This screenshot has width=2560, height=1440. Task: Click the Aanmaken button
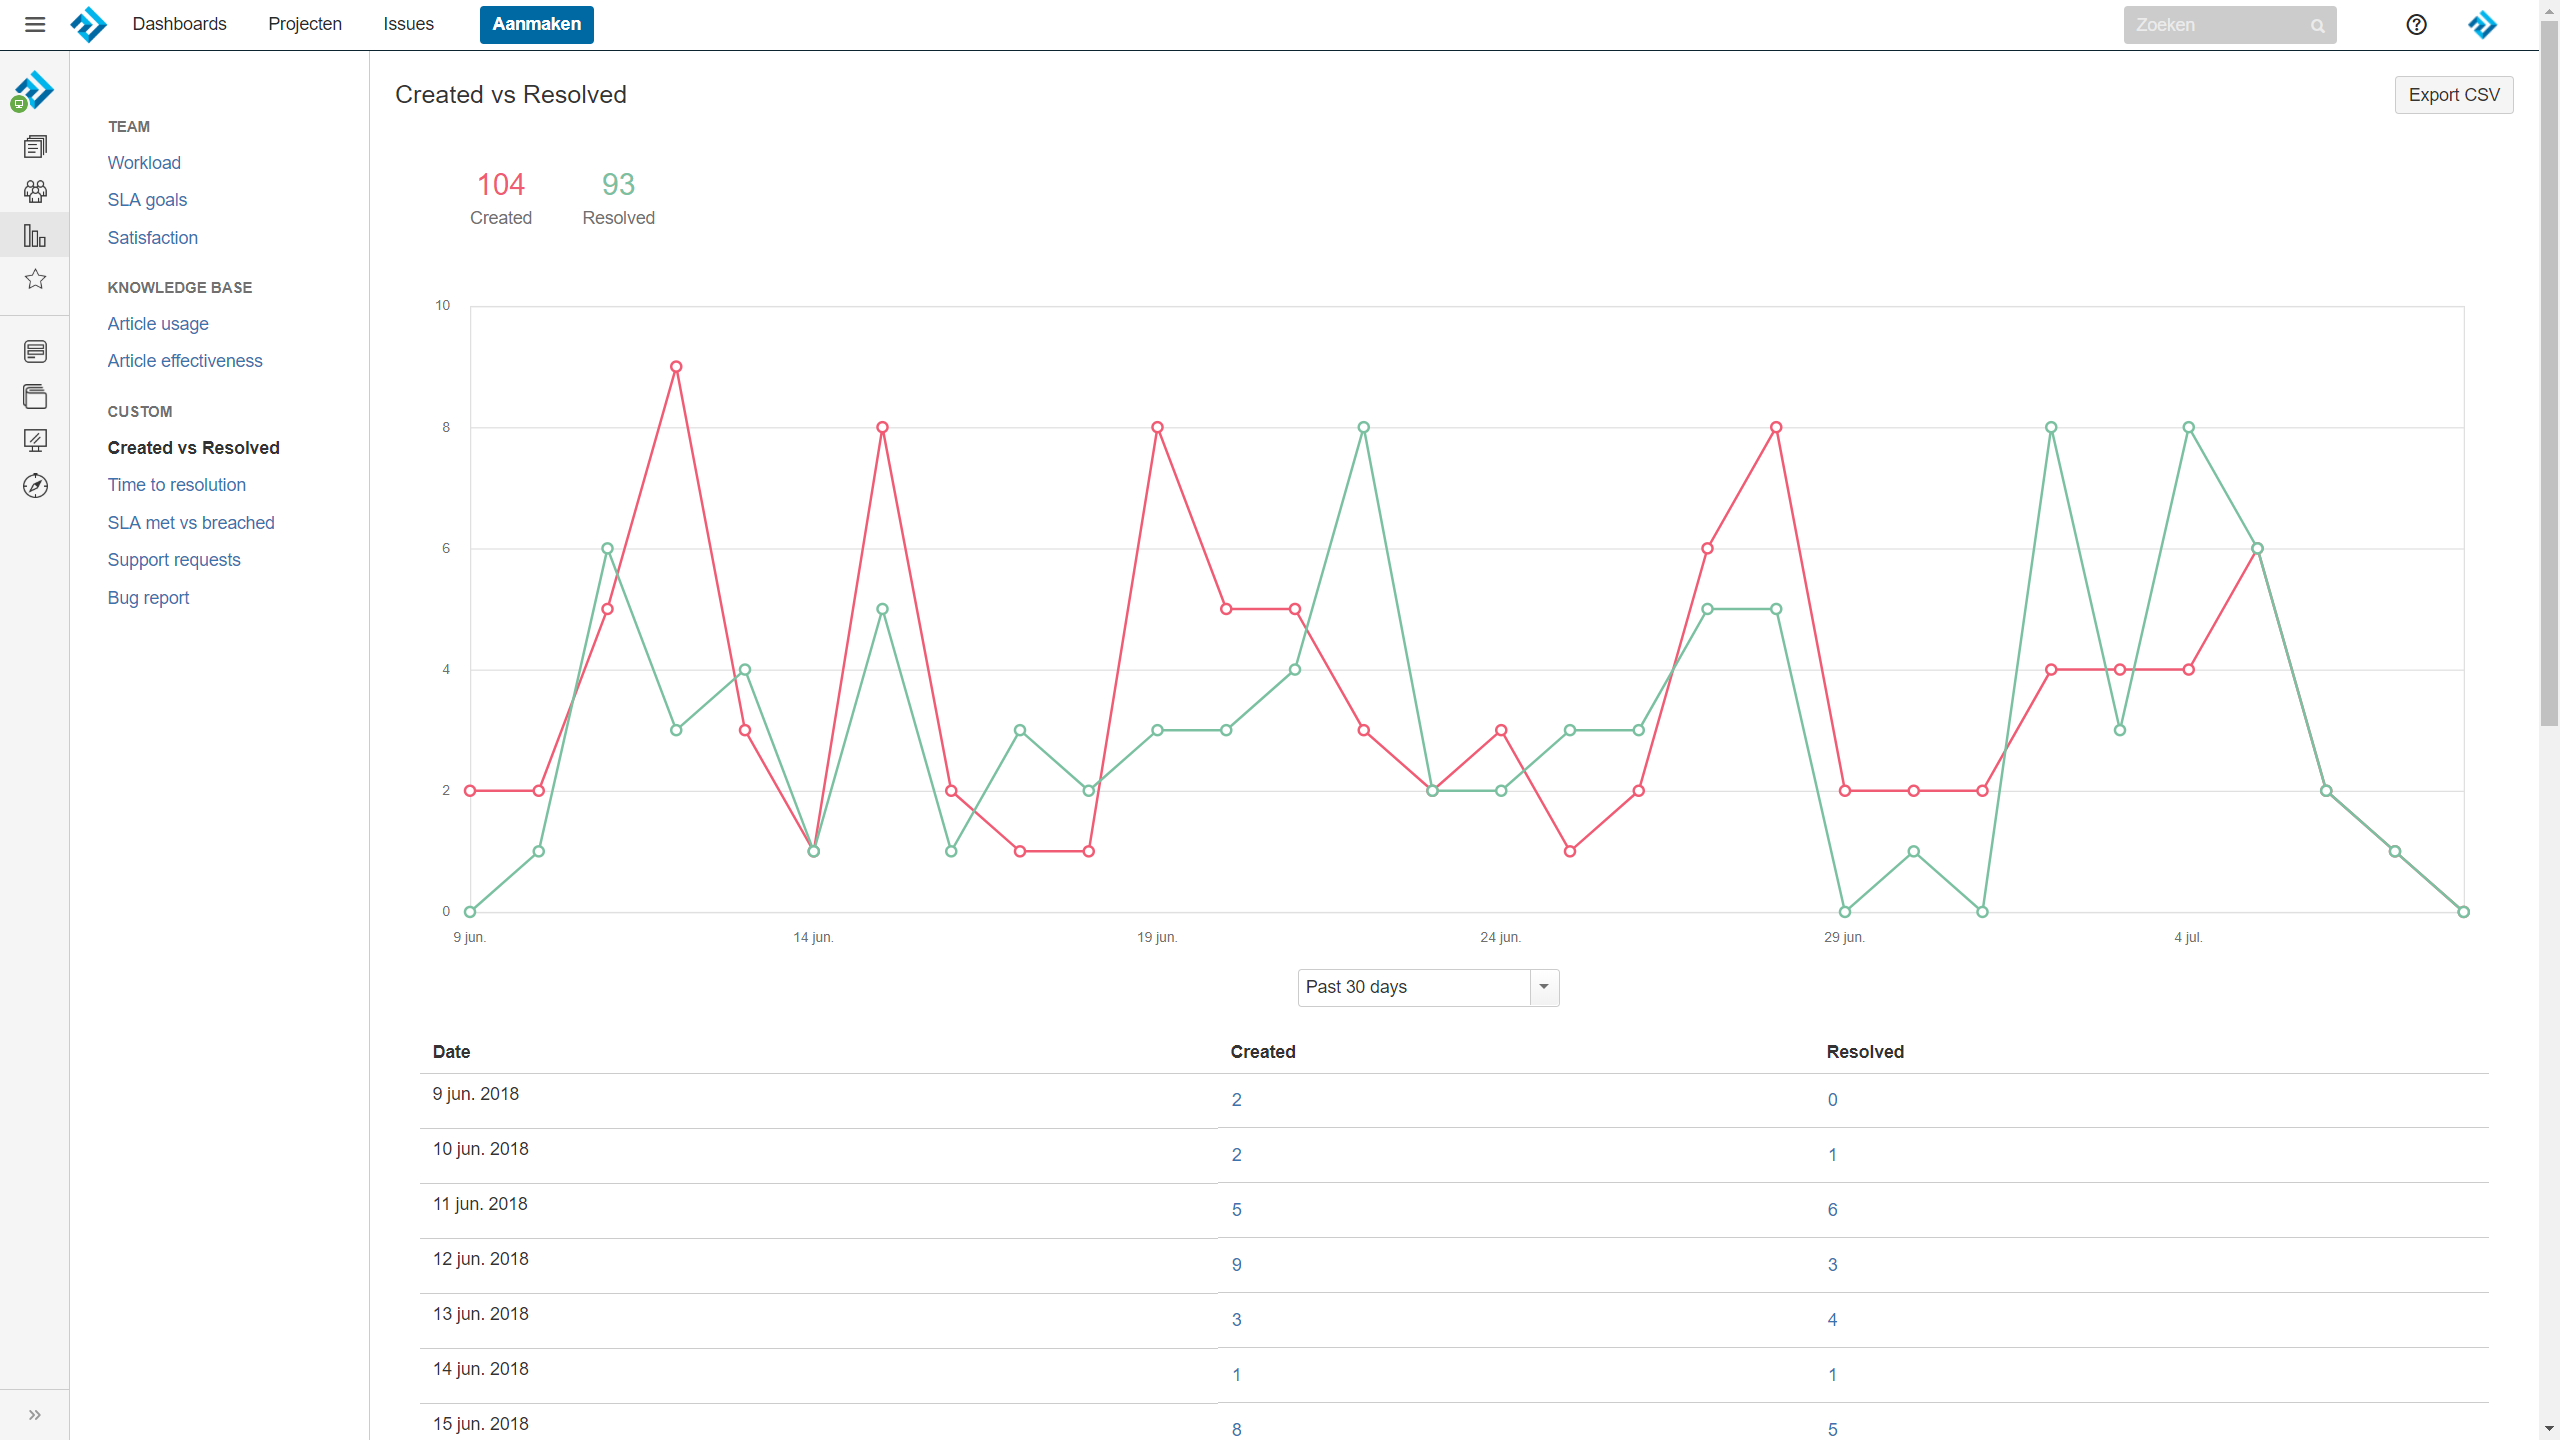coord(536,24)
